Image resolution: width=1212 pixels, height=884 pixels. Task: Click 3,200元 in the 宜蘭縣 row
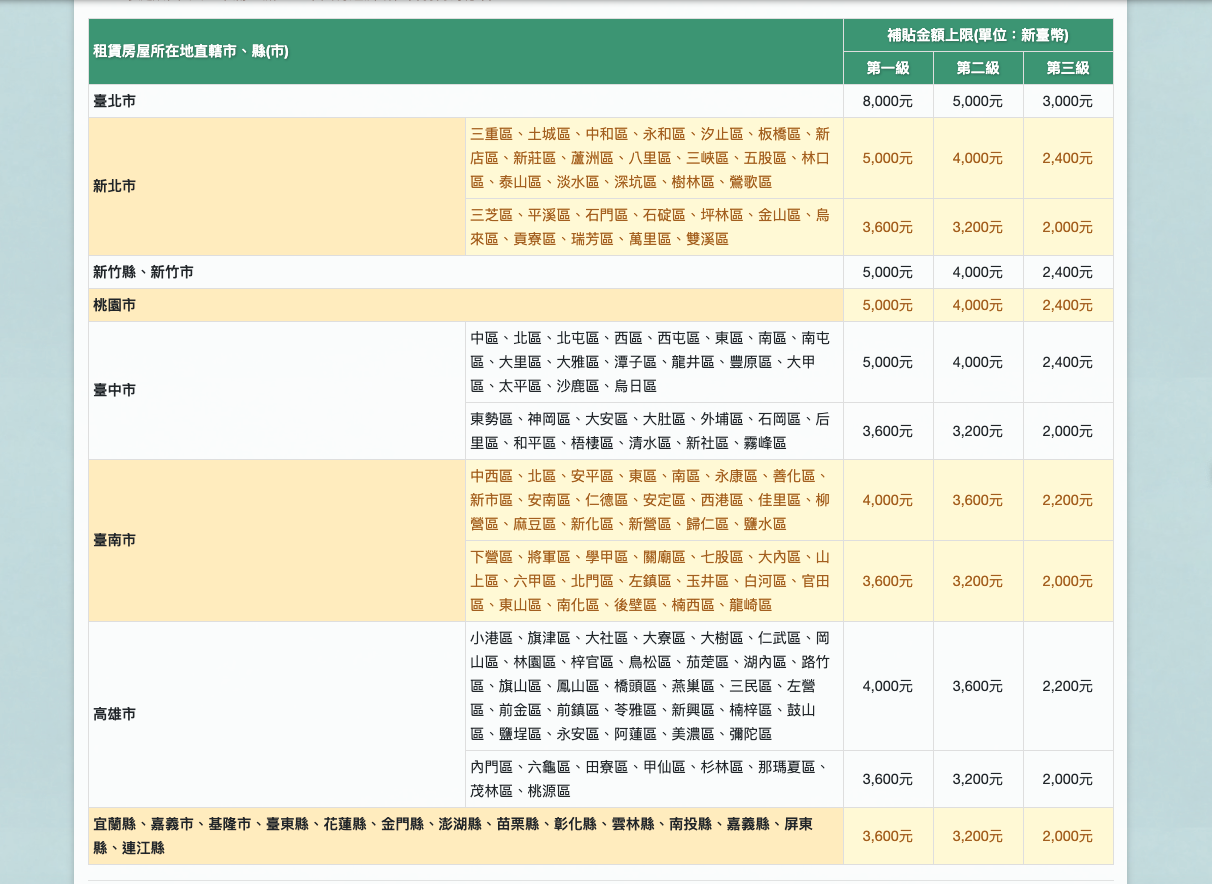(x=978, y=836)
